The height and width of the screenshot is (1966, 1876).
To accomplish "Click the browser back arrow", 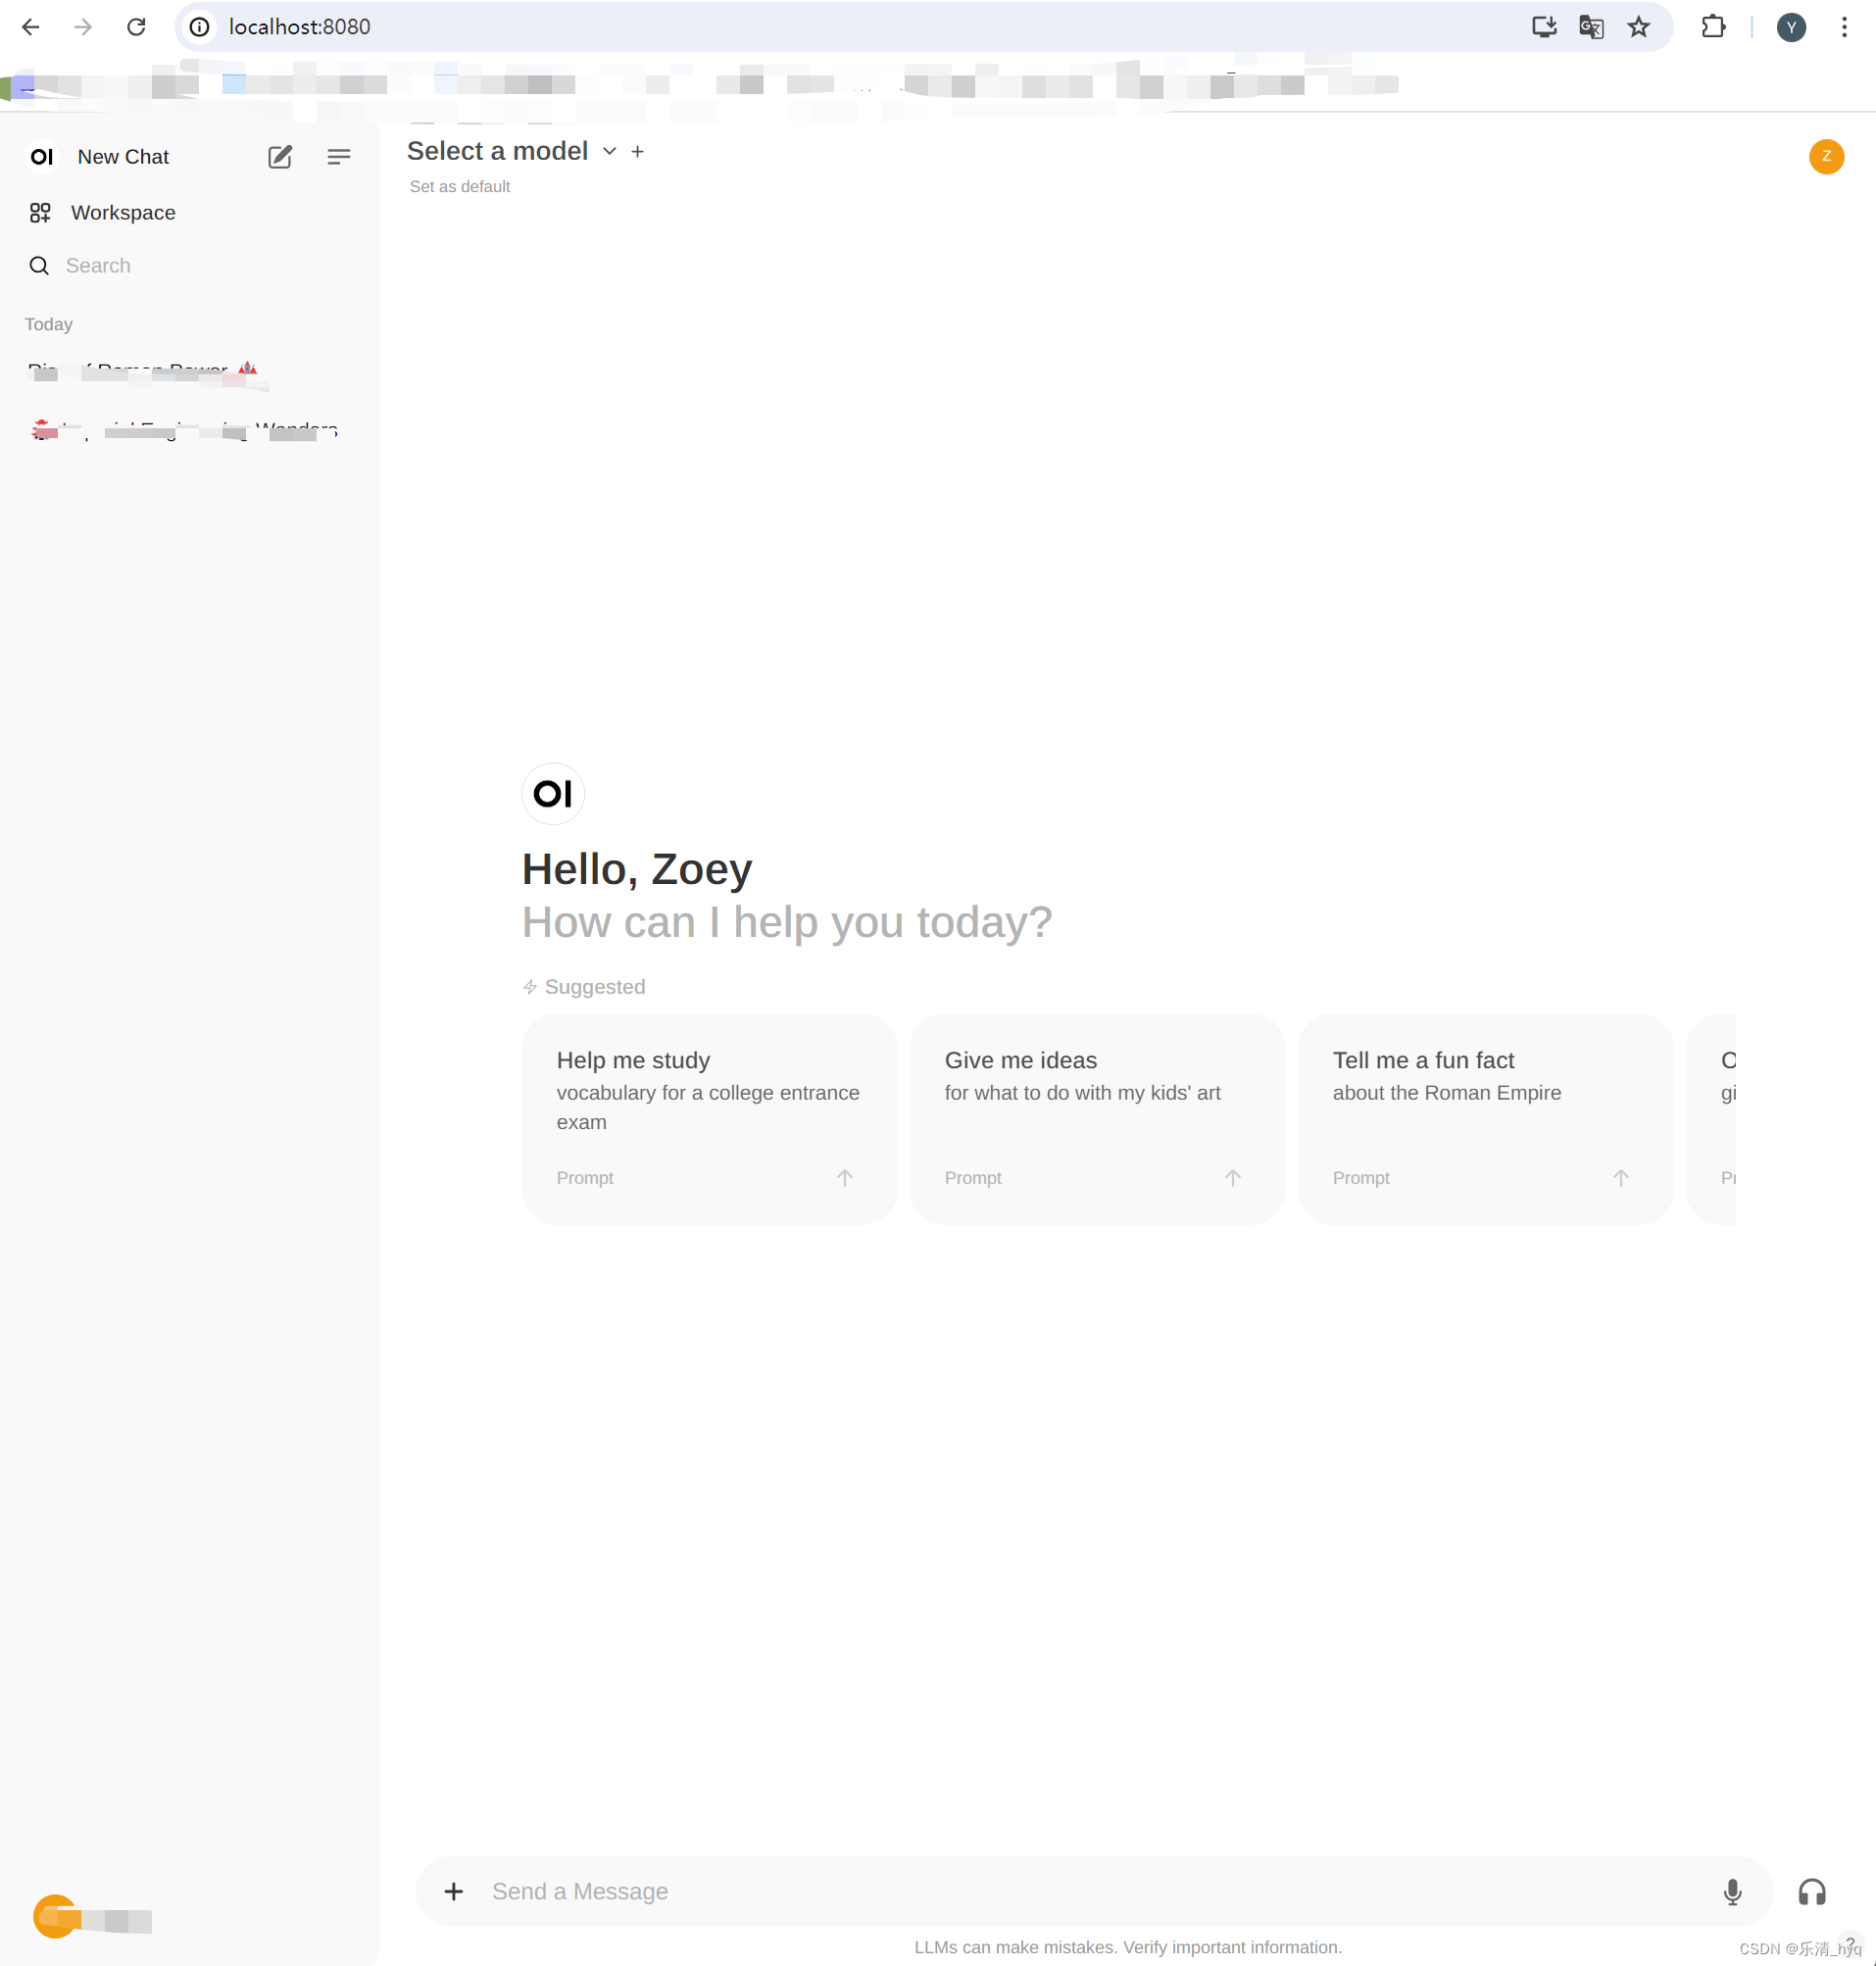I will 31,27.
